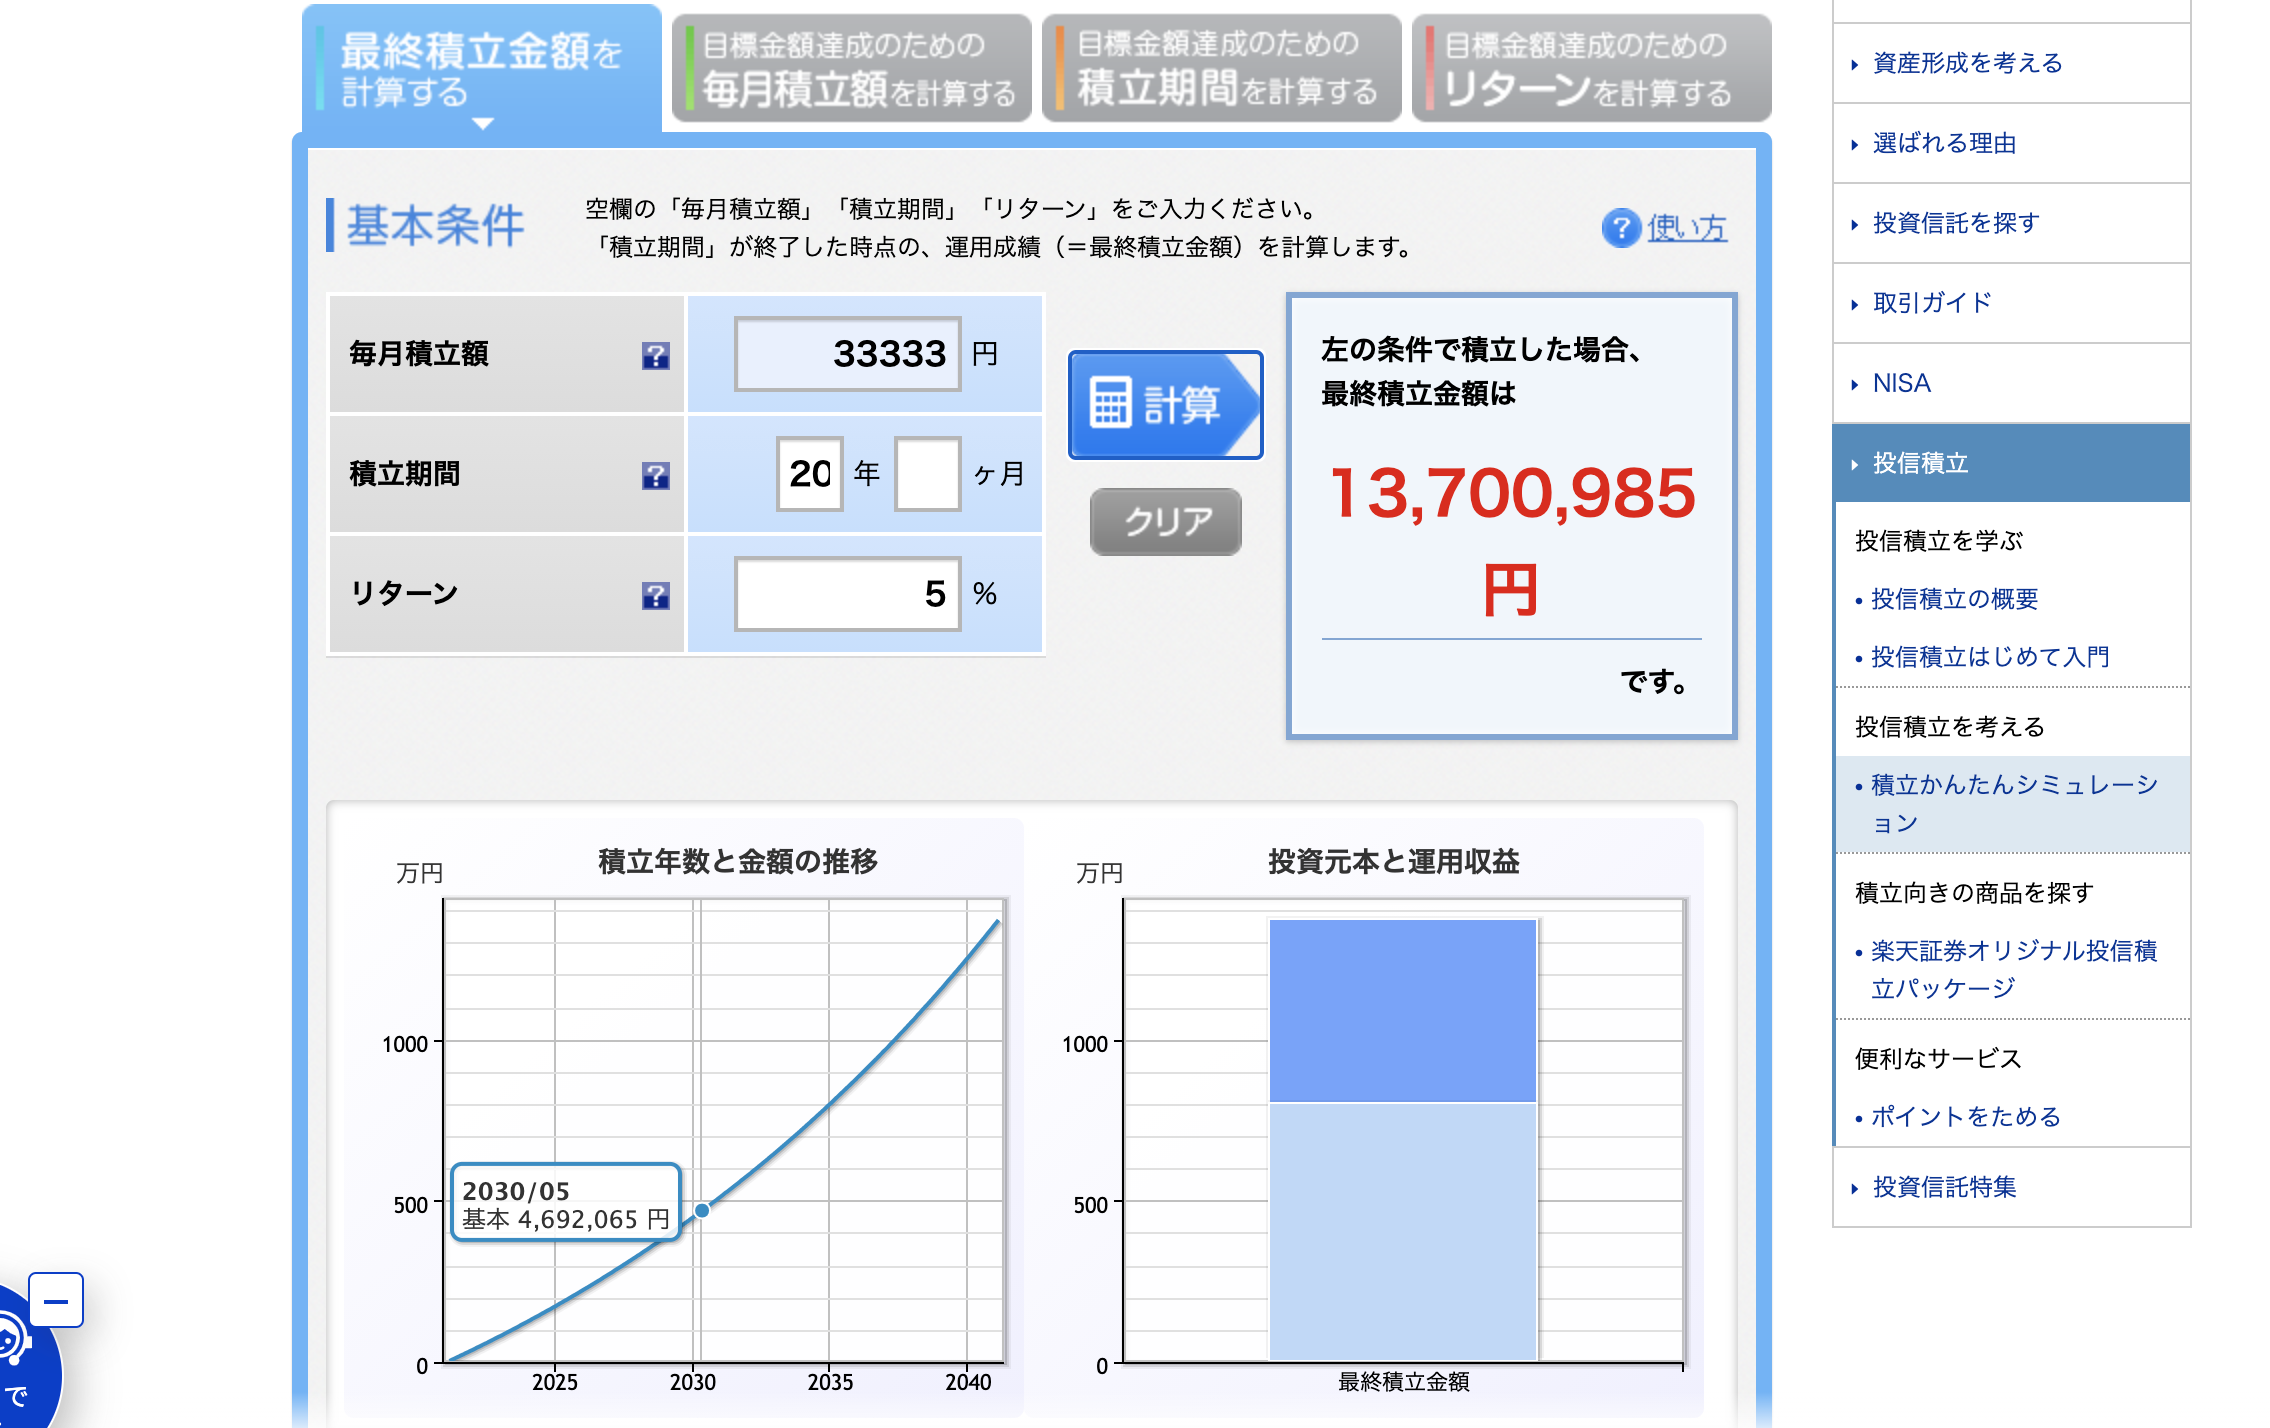Click help icon beside 積立期間
Viewport: 2270px width, 1428px height.
pos(655,475)
